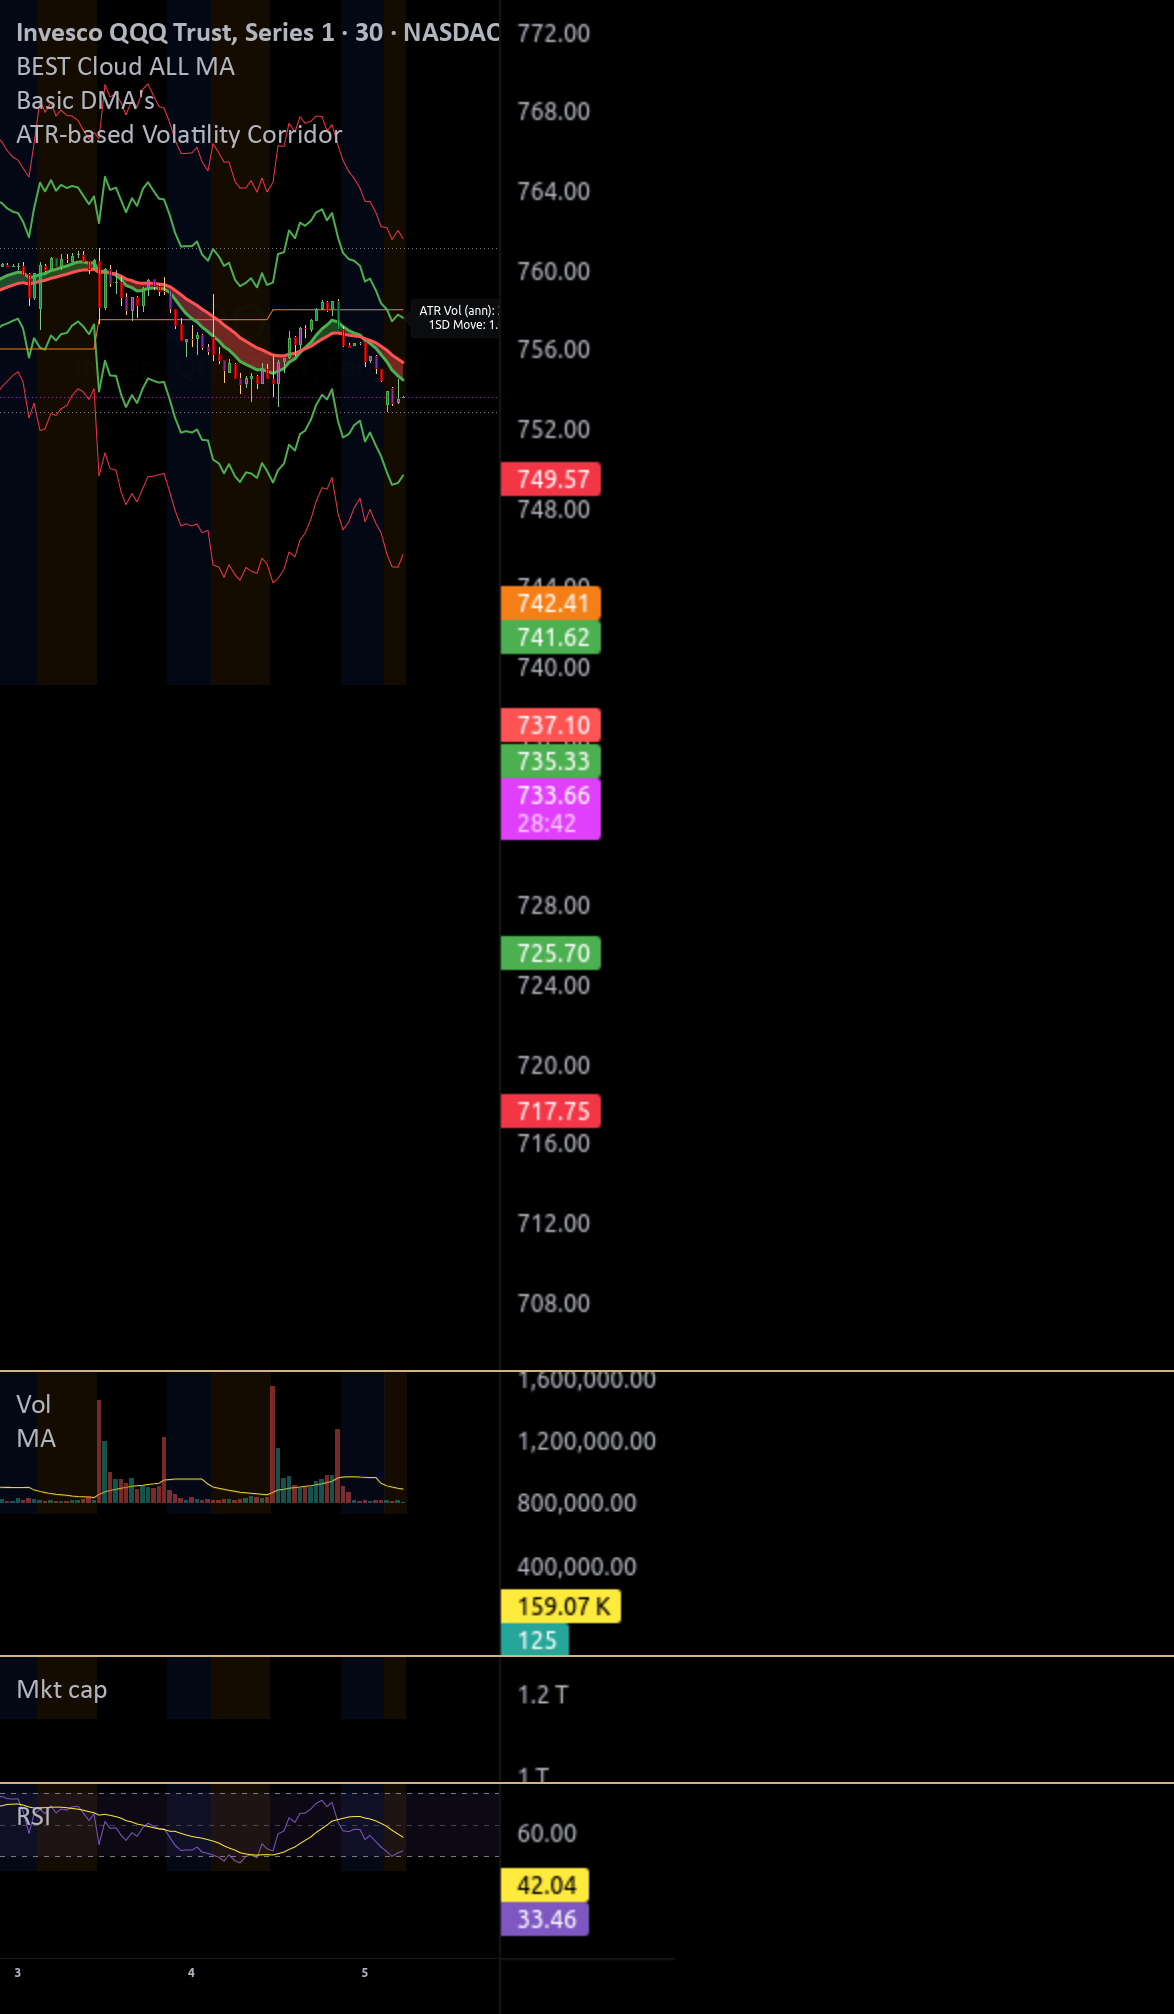Click the 764.00 price axis label
Viewport: 1174px width, 2014px height.
(553, 191)
